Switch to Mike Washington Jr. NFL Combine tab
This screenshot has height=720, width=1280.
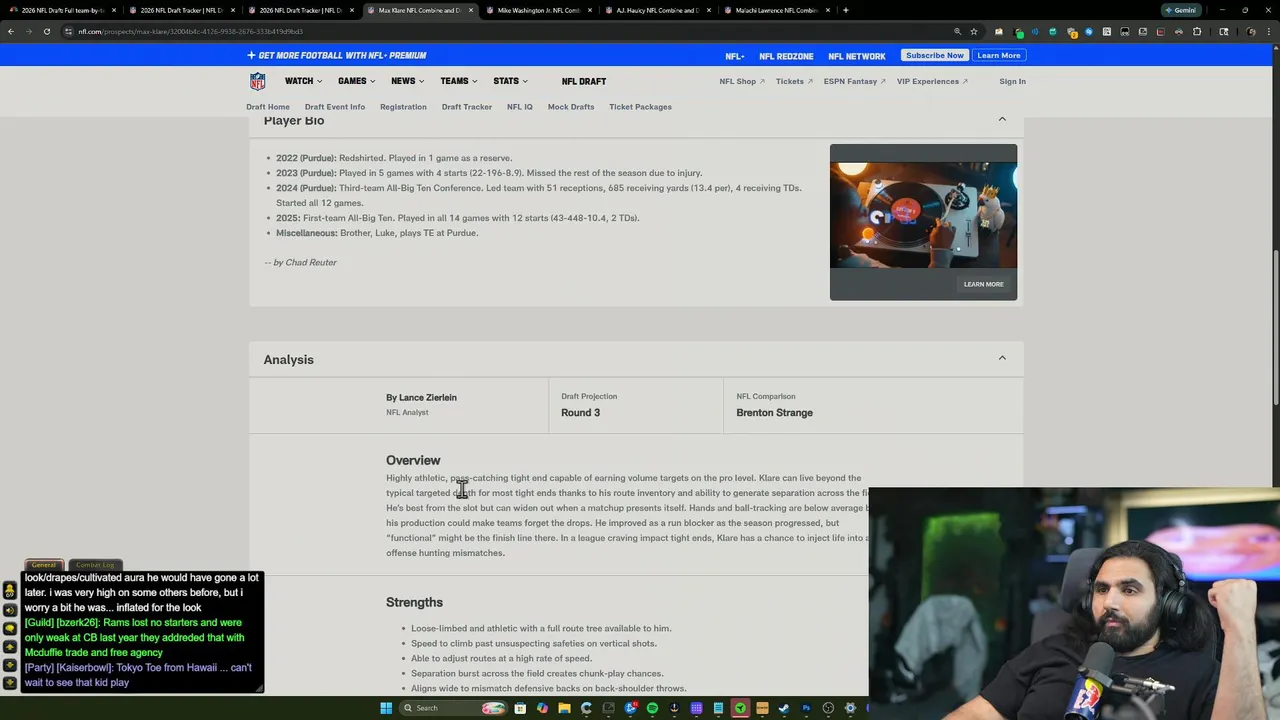pyautogui.click(x=538, y=10)
